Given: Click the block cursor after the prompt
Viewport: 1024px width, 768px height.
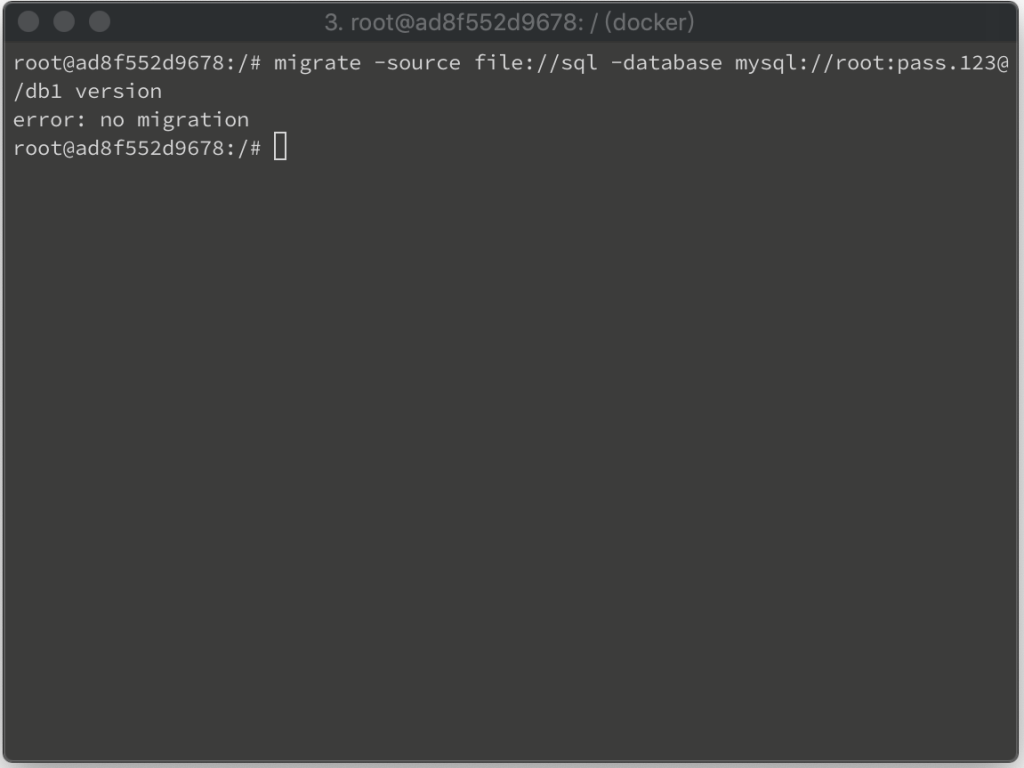Looking at the screenshot, I should click(x=280, y=146).
